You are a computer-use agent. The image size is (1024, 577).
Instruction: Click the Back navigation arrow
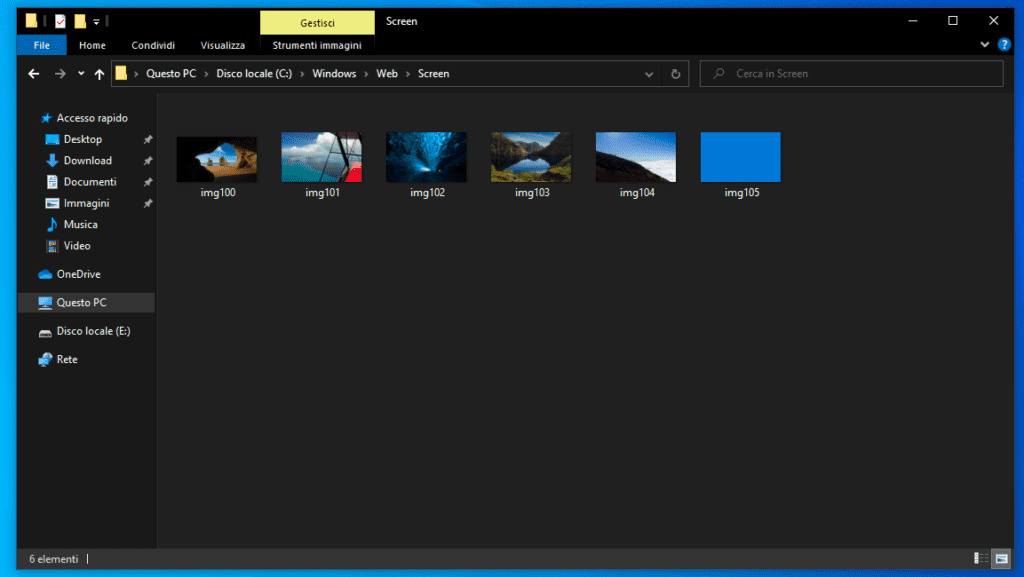34,74
